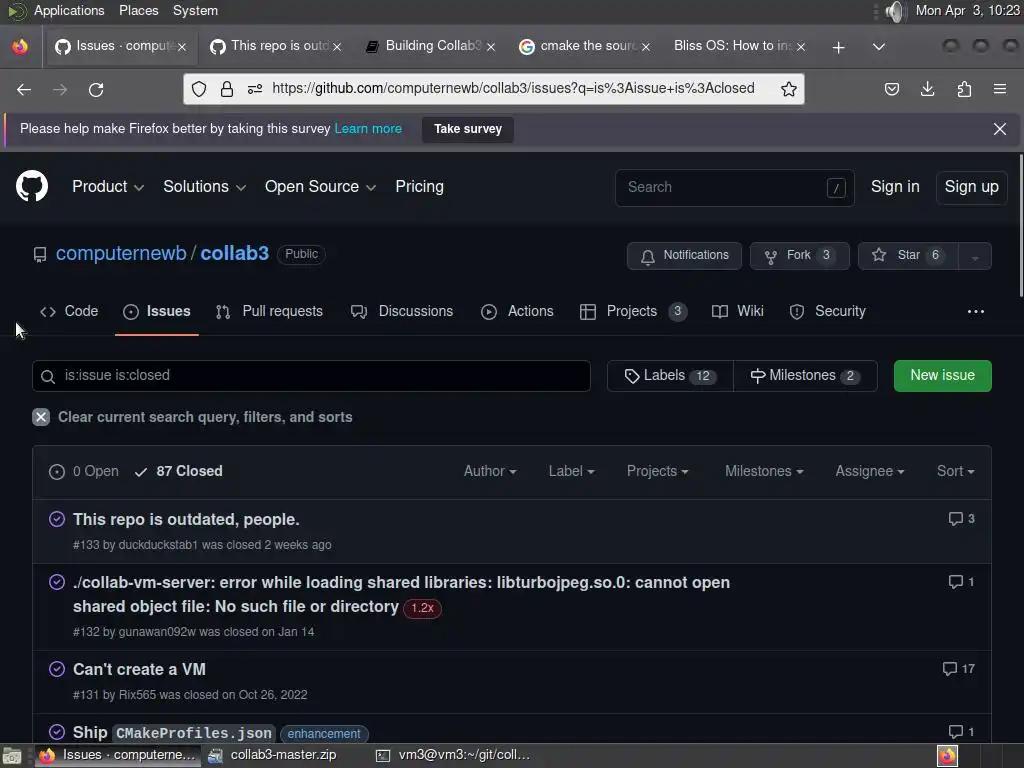Open the Security tab

pyautogui.click(x=827, y=312)
